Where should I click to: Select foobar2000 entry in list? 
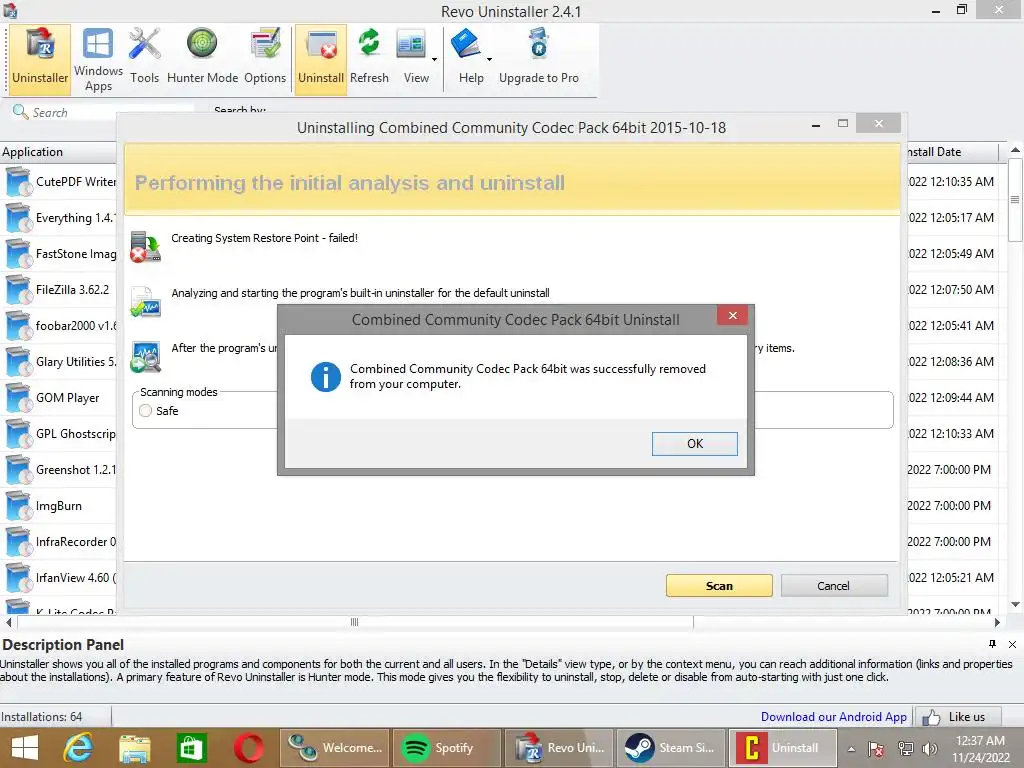tap(60, 325)
